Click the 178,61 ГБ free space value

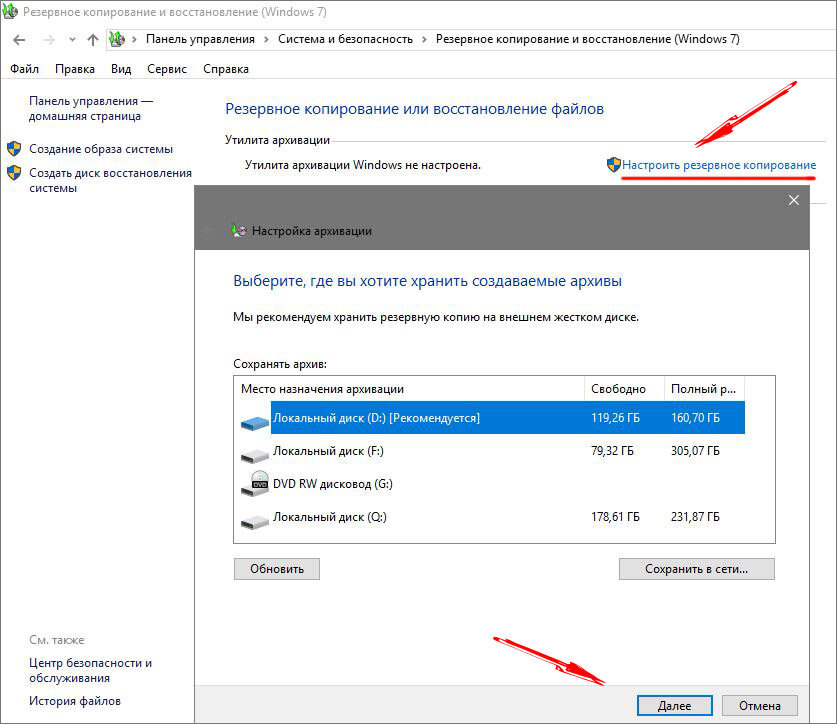pos(615,517)
